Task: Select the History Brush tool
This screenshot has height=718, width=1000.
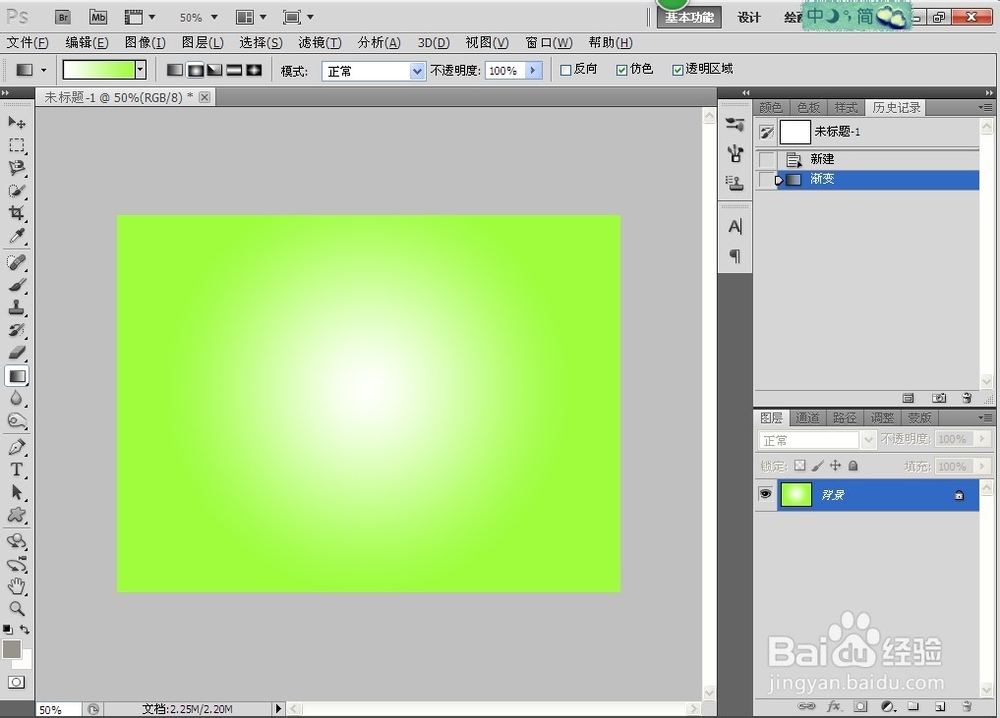Action: pyautogui.click(x=17, y=330)
